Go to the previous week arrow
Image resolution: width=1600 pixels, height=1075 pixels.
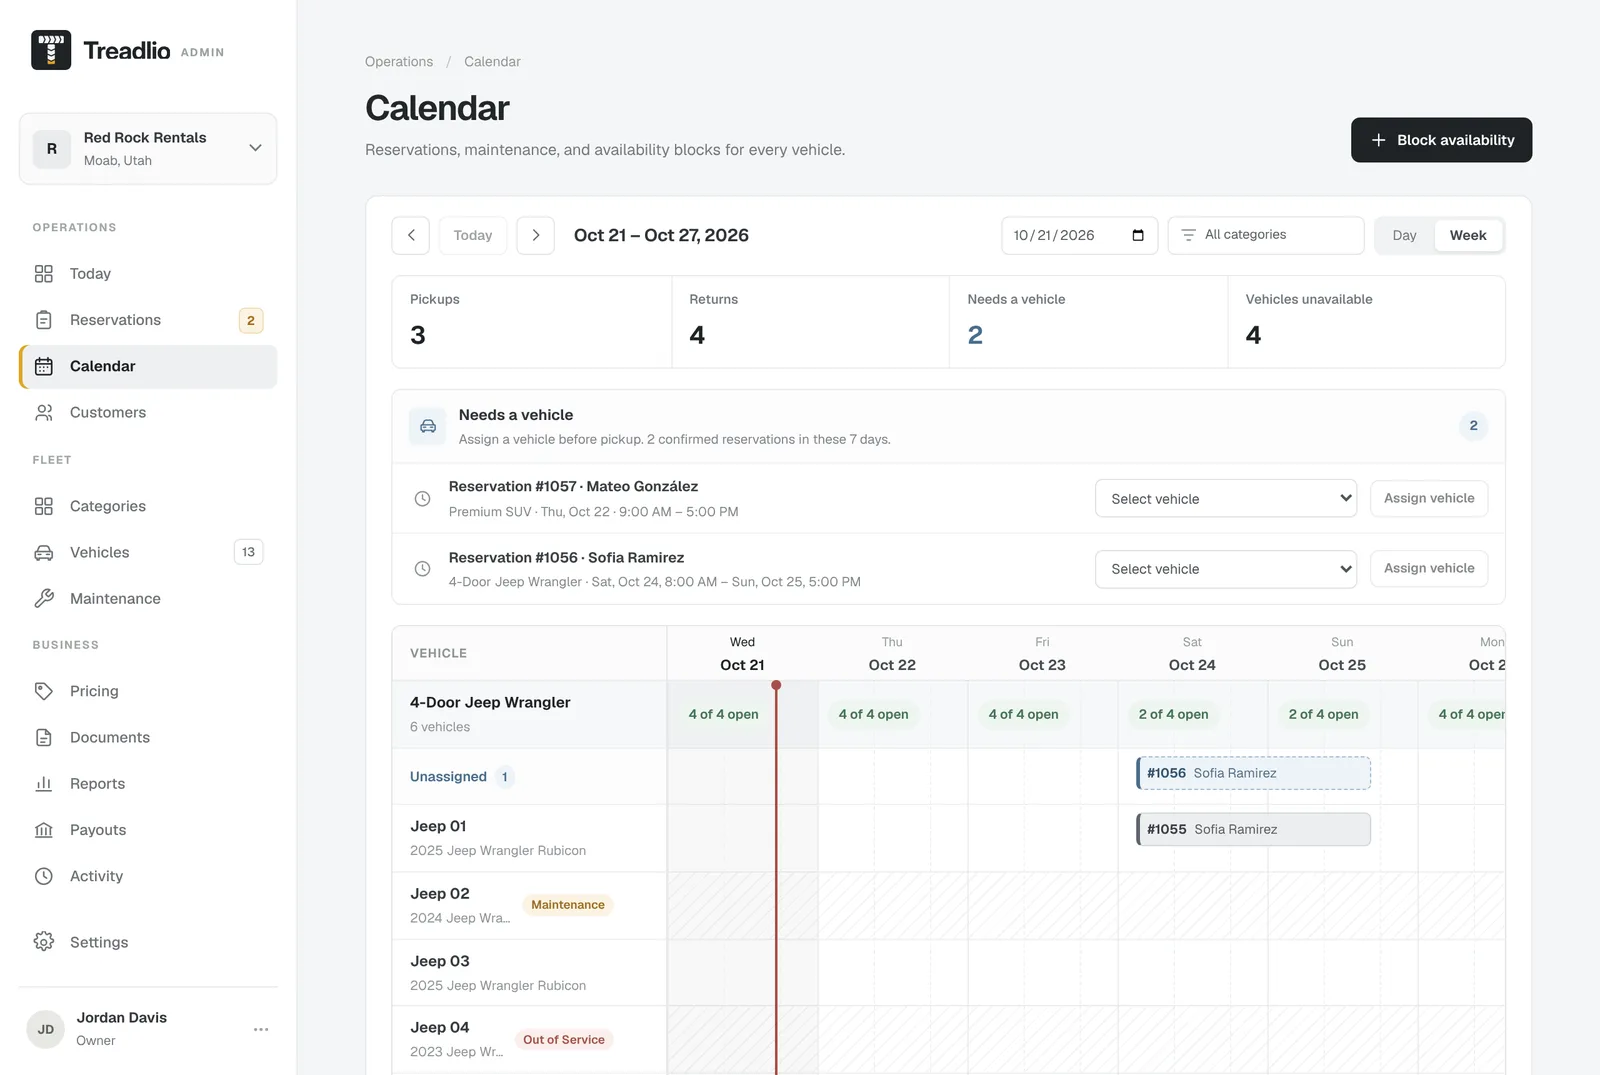(411, 235)
